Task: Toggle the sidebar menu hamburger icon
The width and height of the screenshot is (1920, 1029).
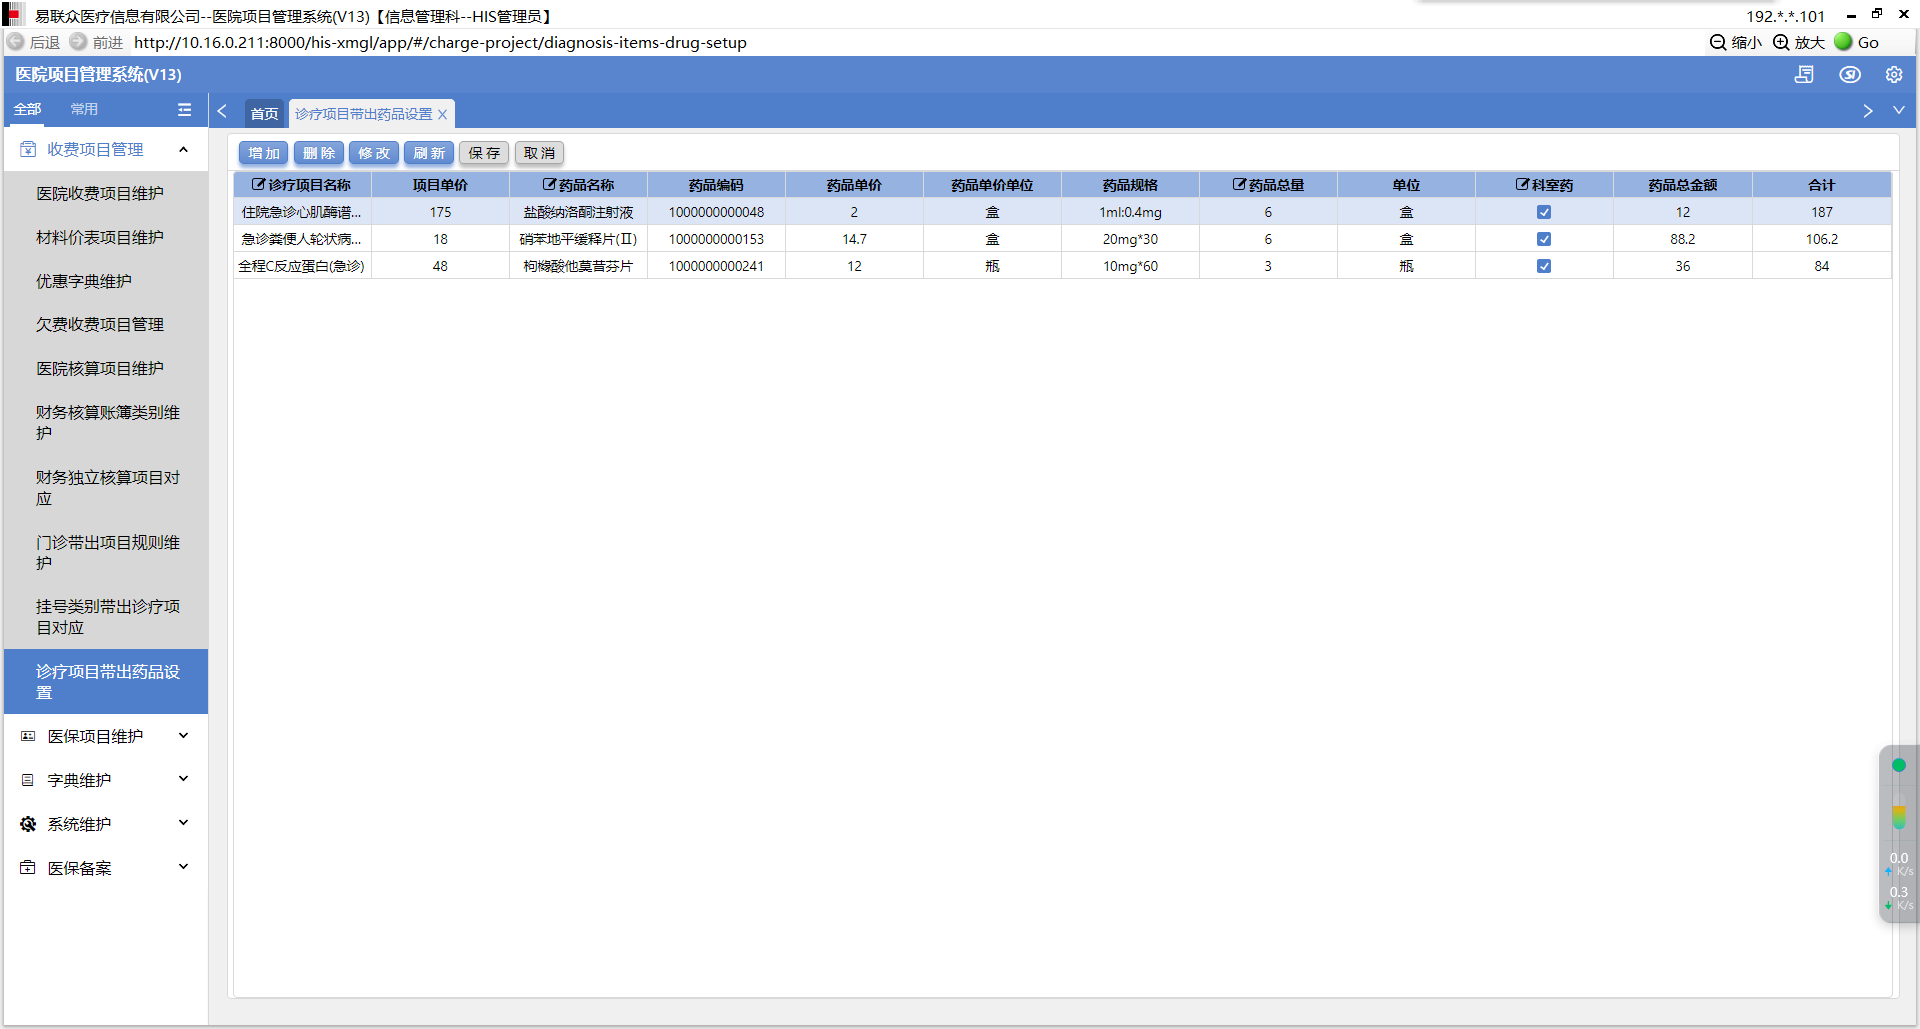Action: click(x=184, y=110)
